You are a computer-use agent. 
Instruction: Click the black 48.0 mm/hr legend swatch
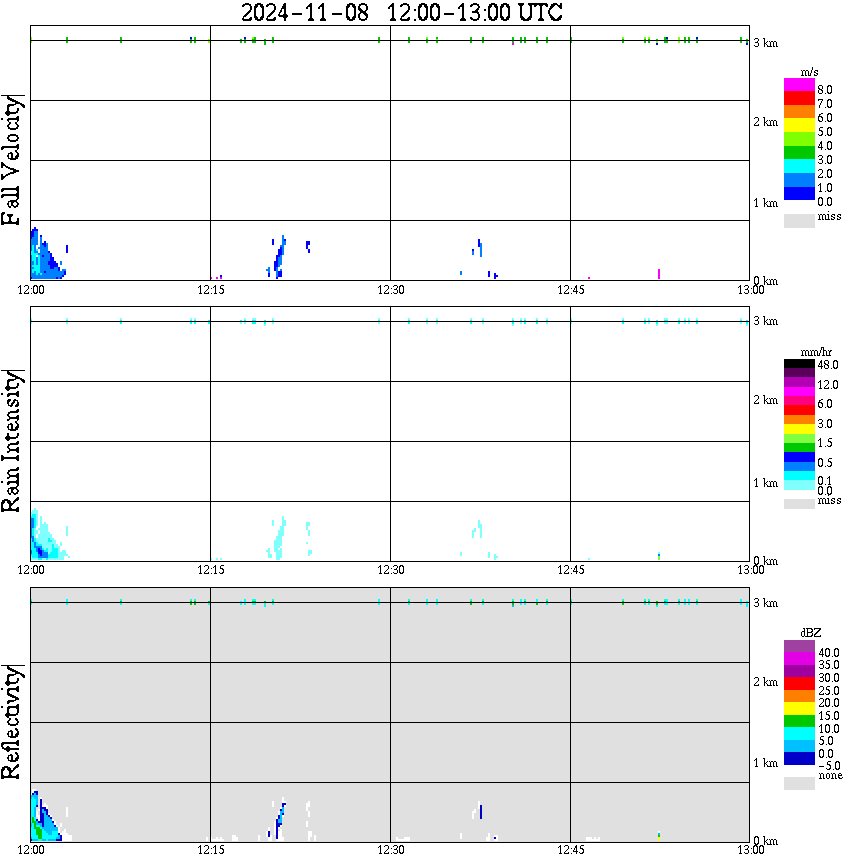coord(799,364)
